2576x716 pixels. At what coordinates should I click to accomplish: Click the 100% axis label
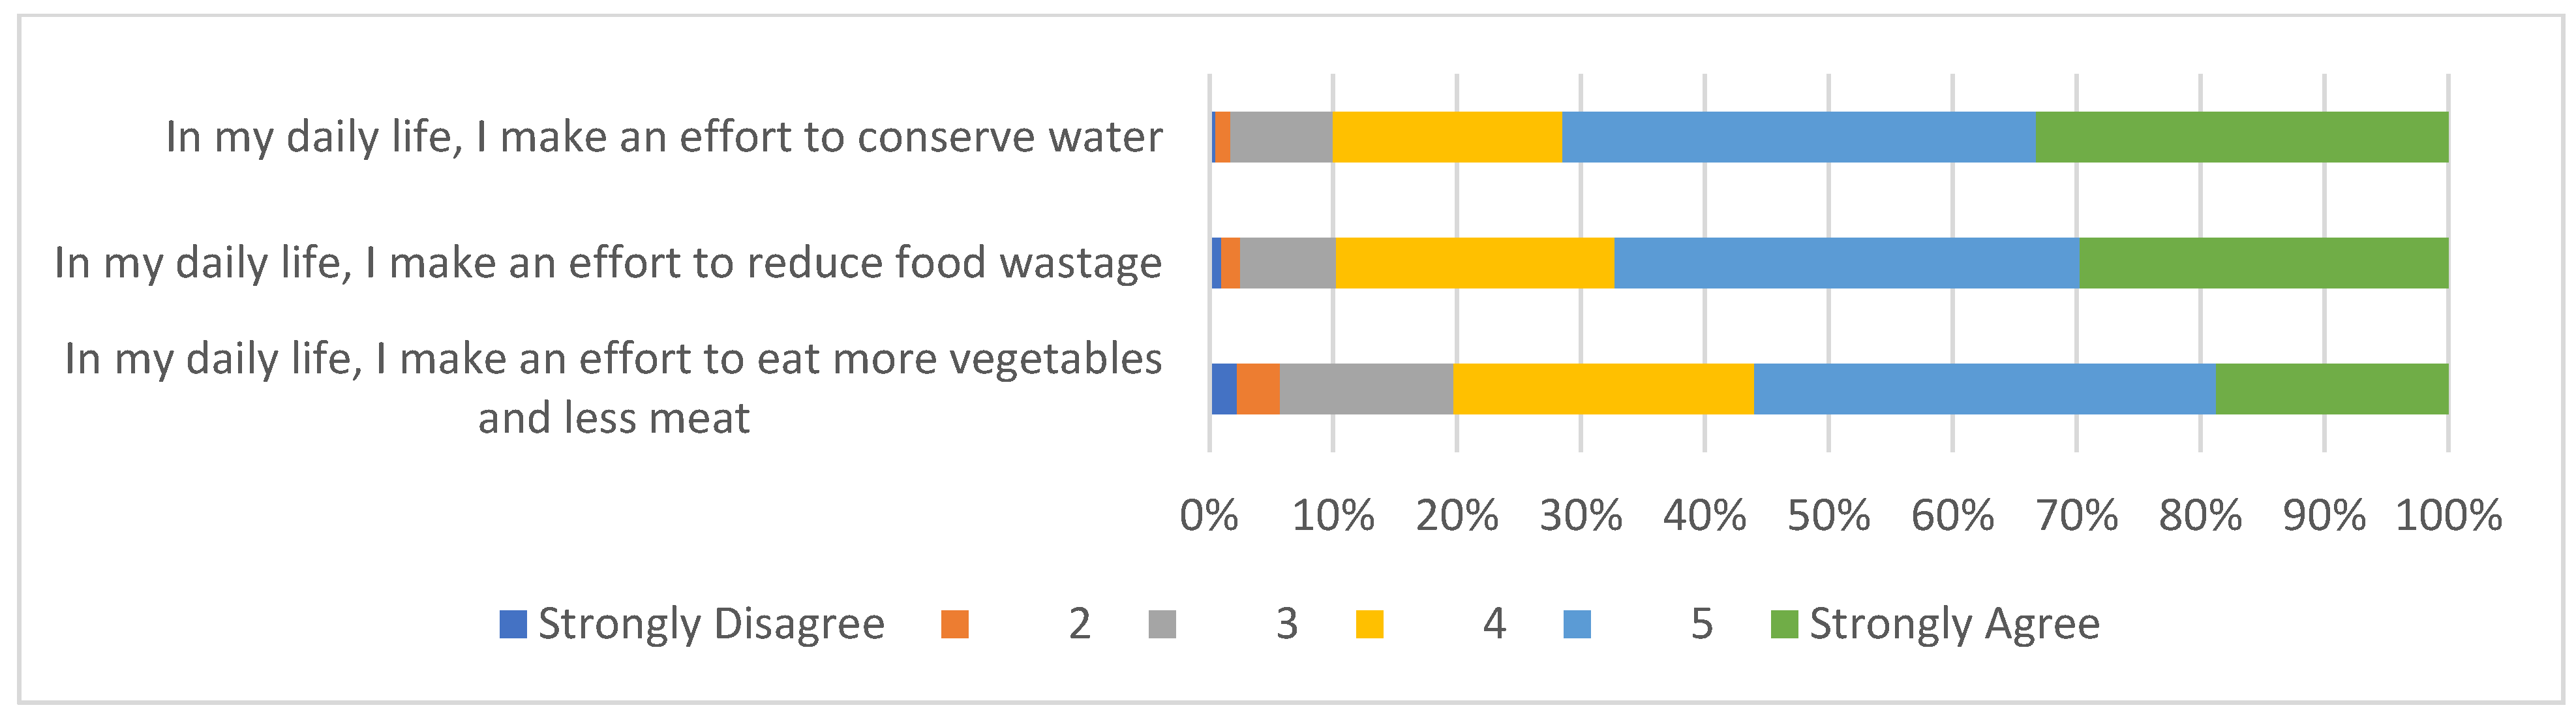[2448, 516]
